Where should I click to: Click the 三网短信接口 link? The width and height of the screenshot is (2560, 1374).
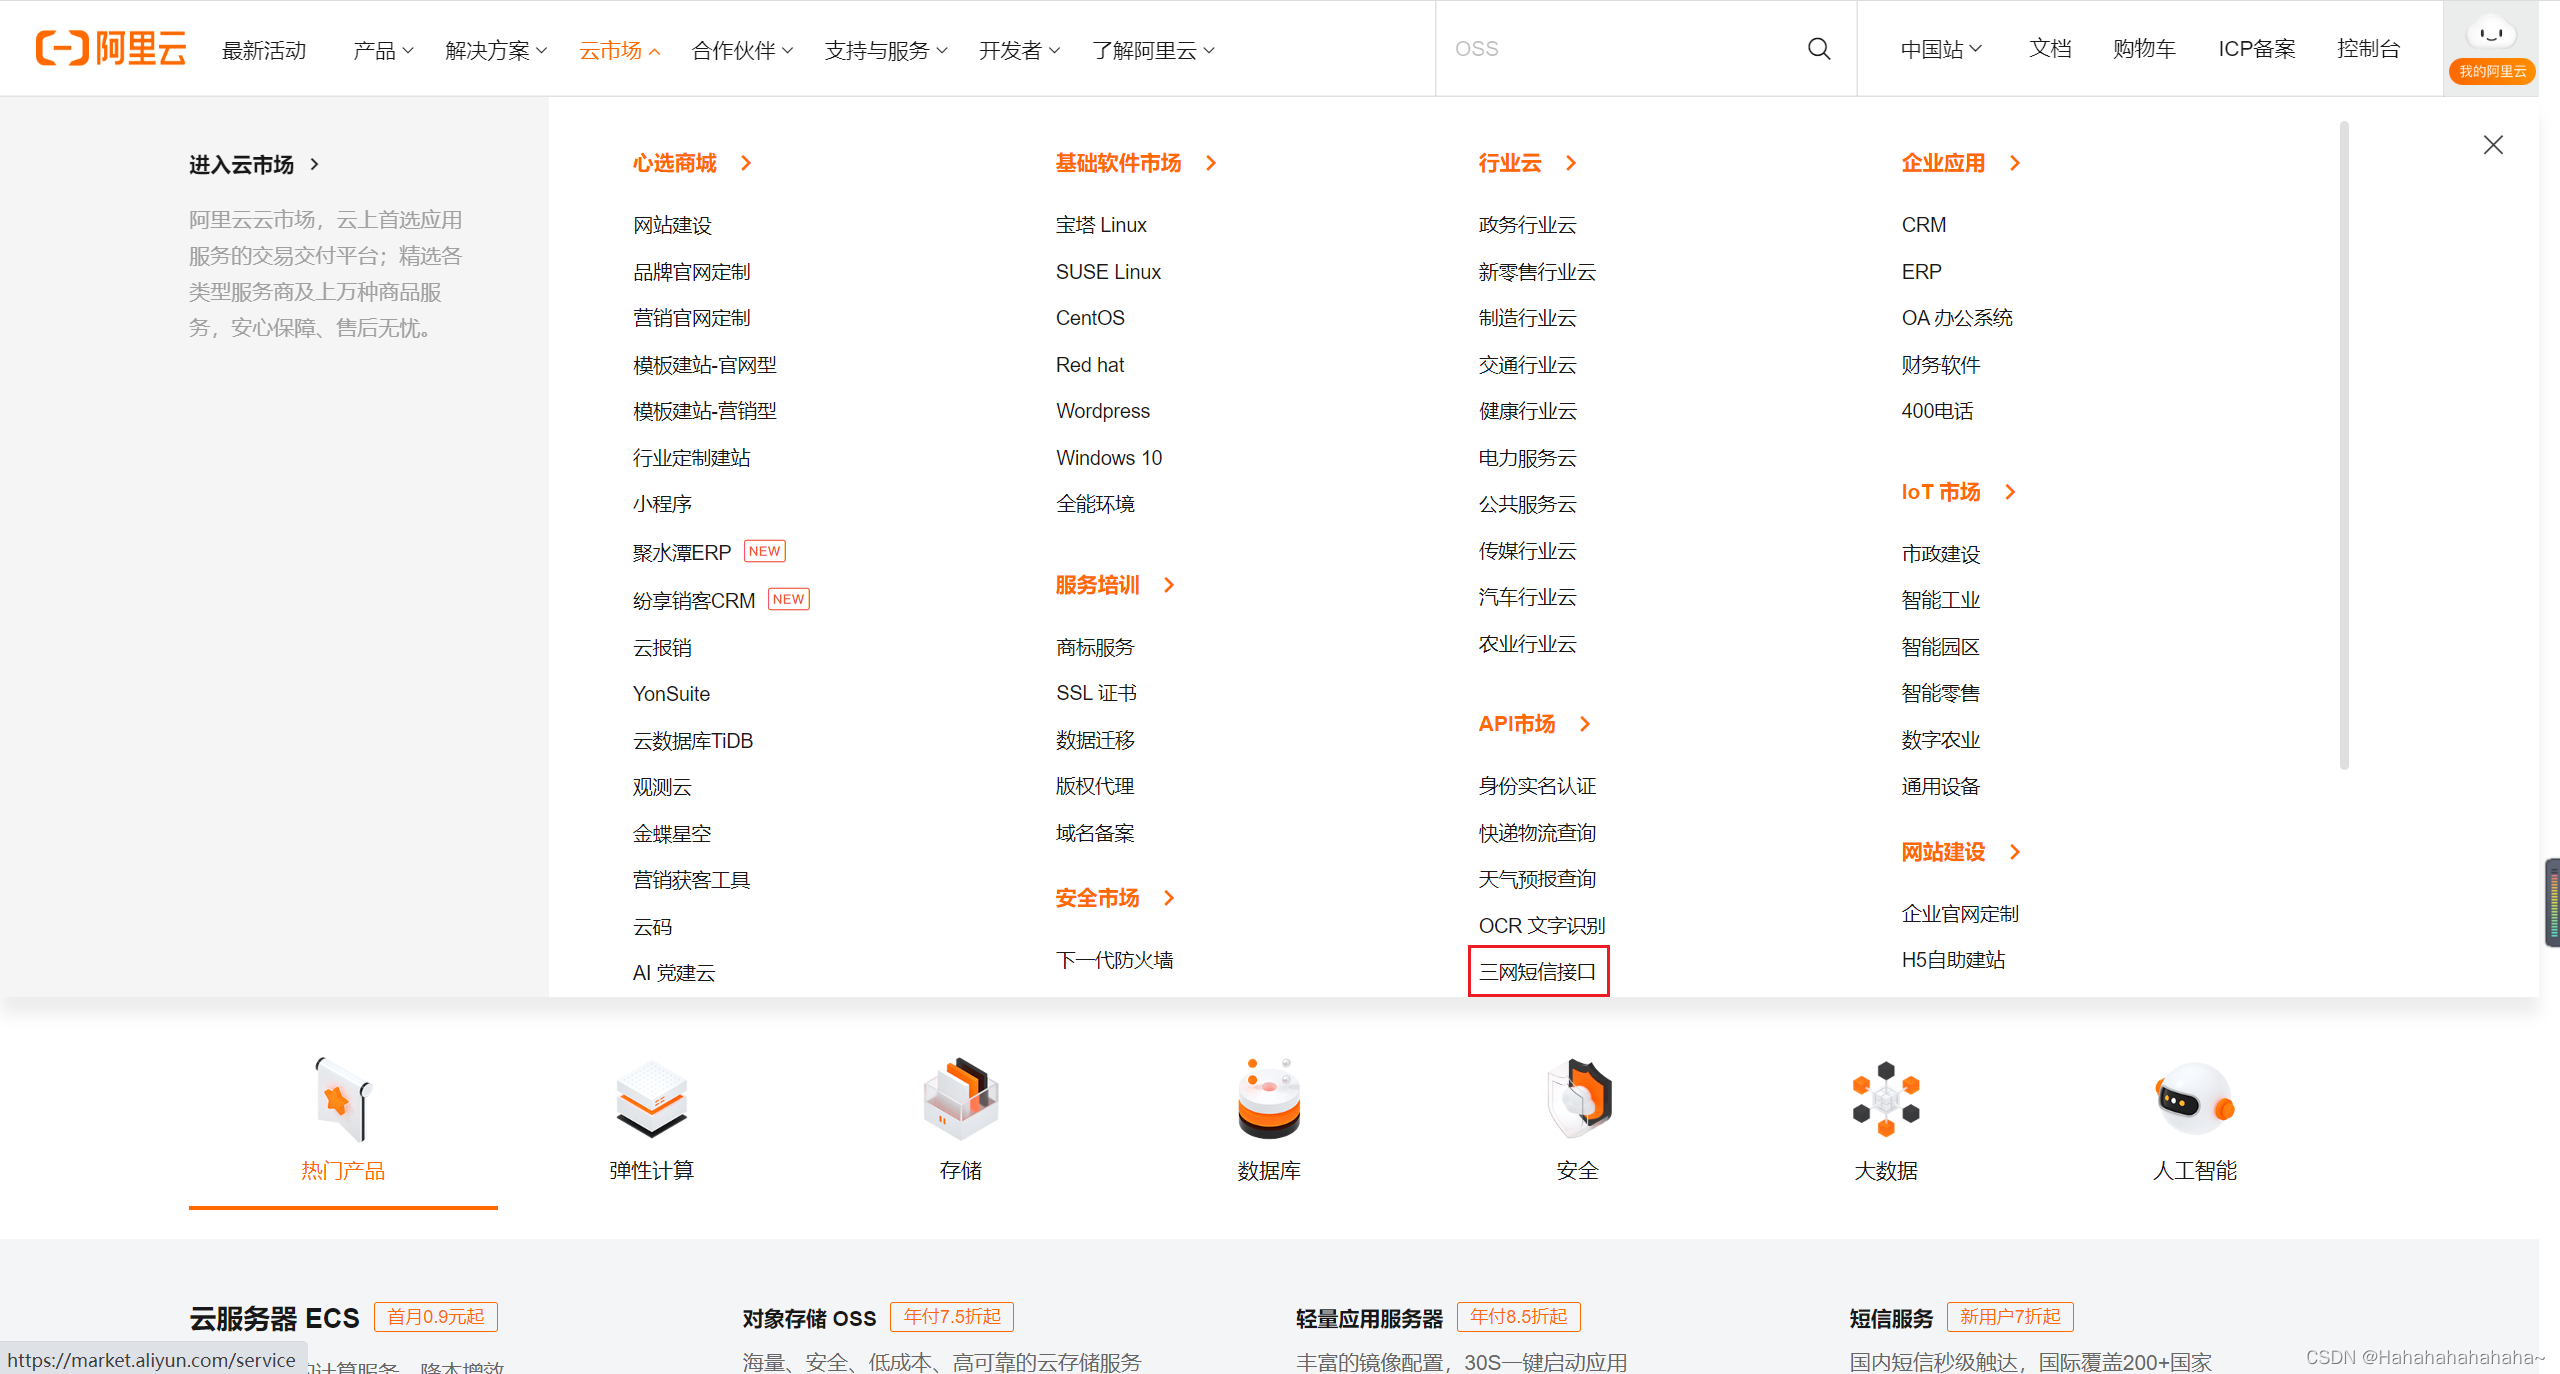point(1537,971)
